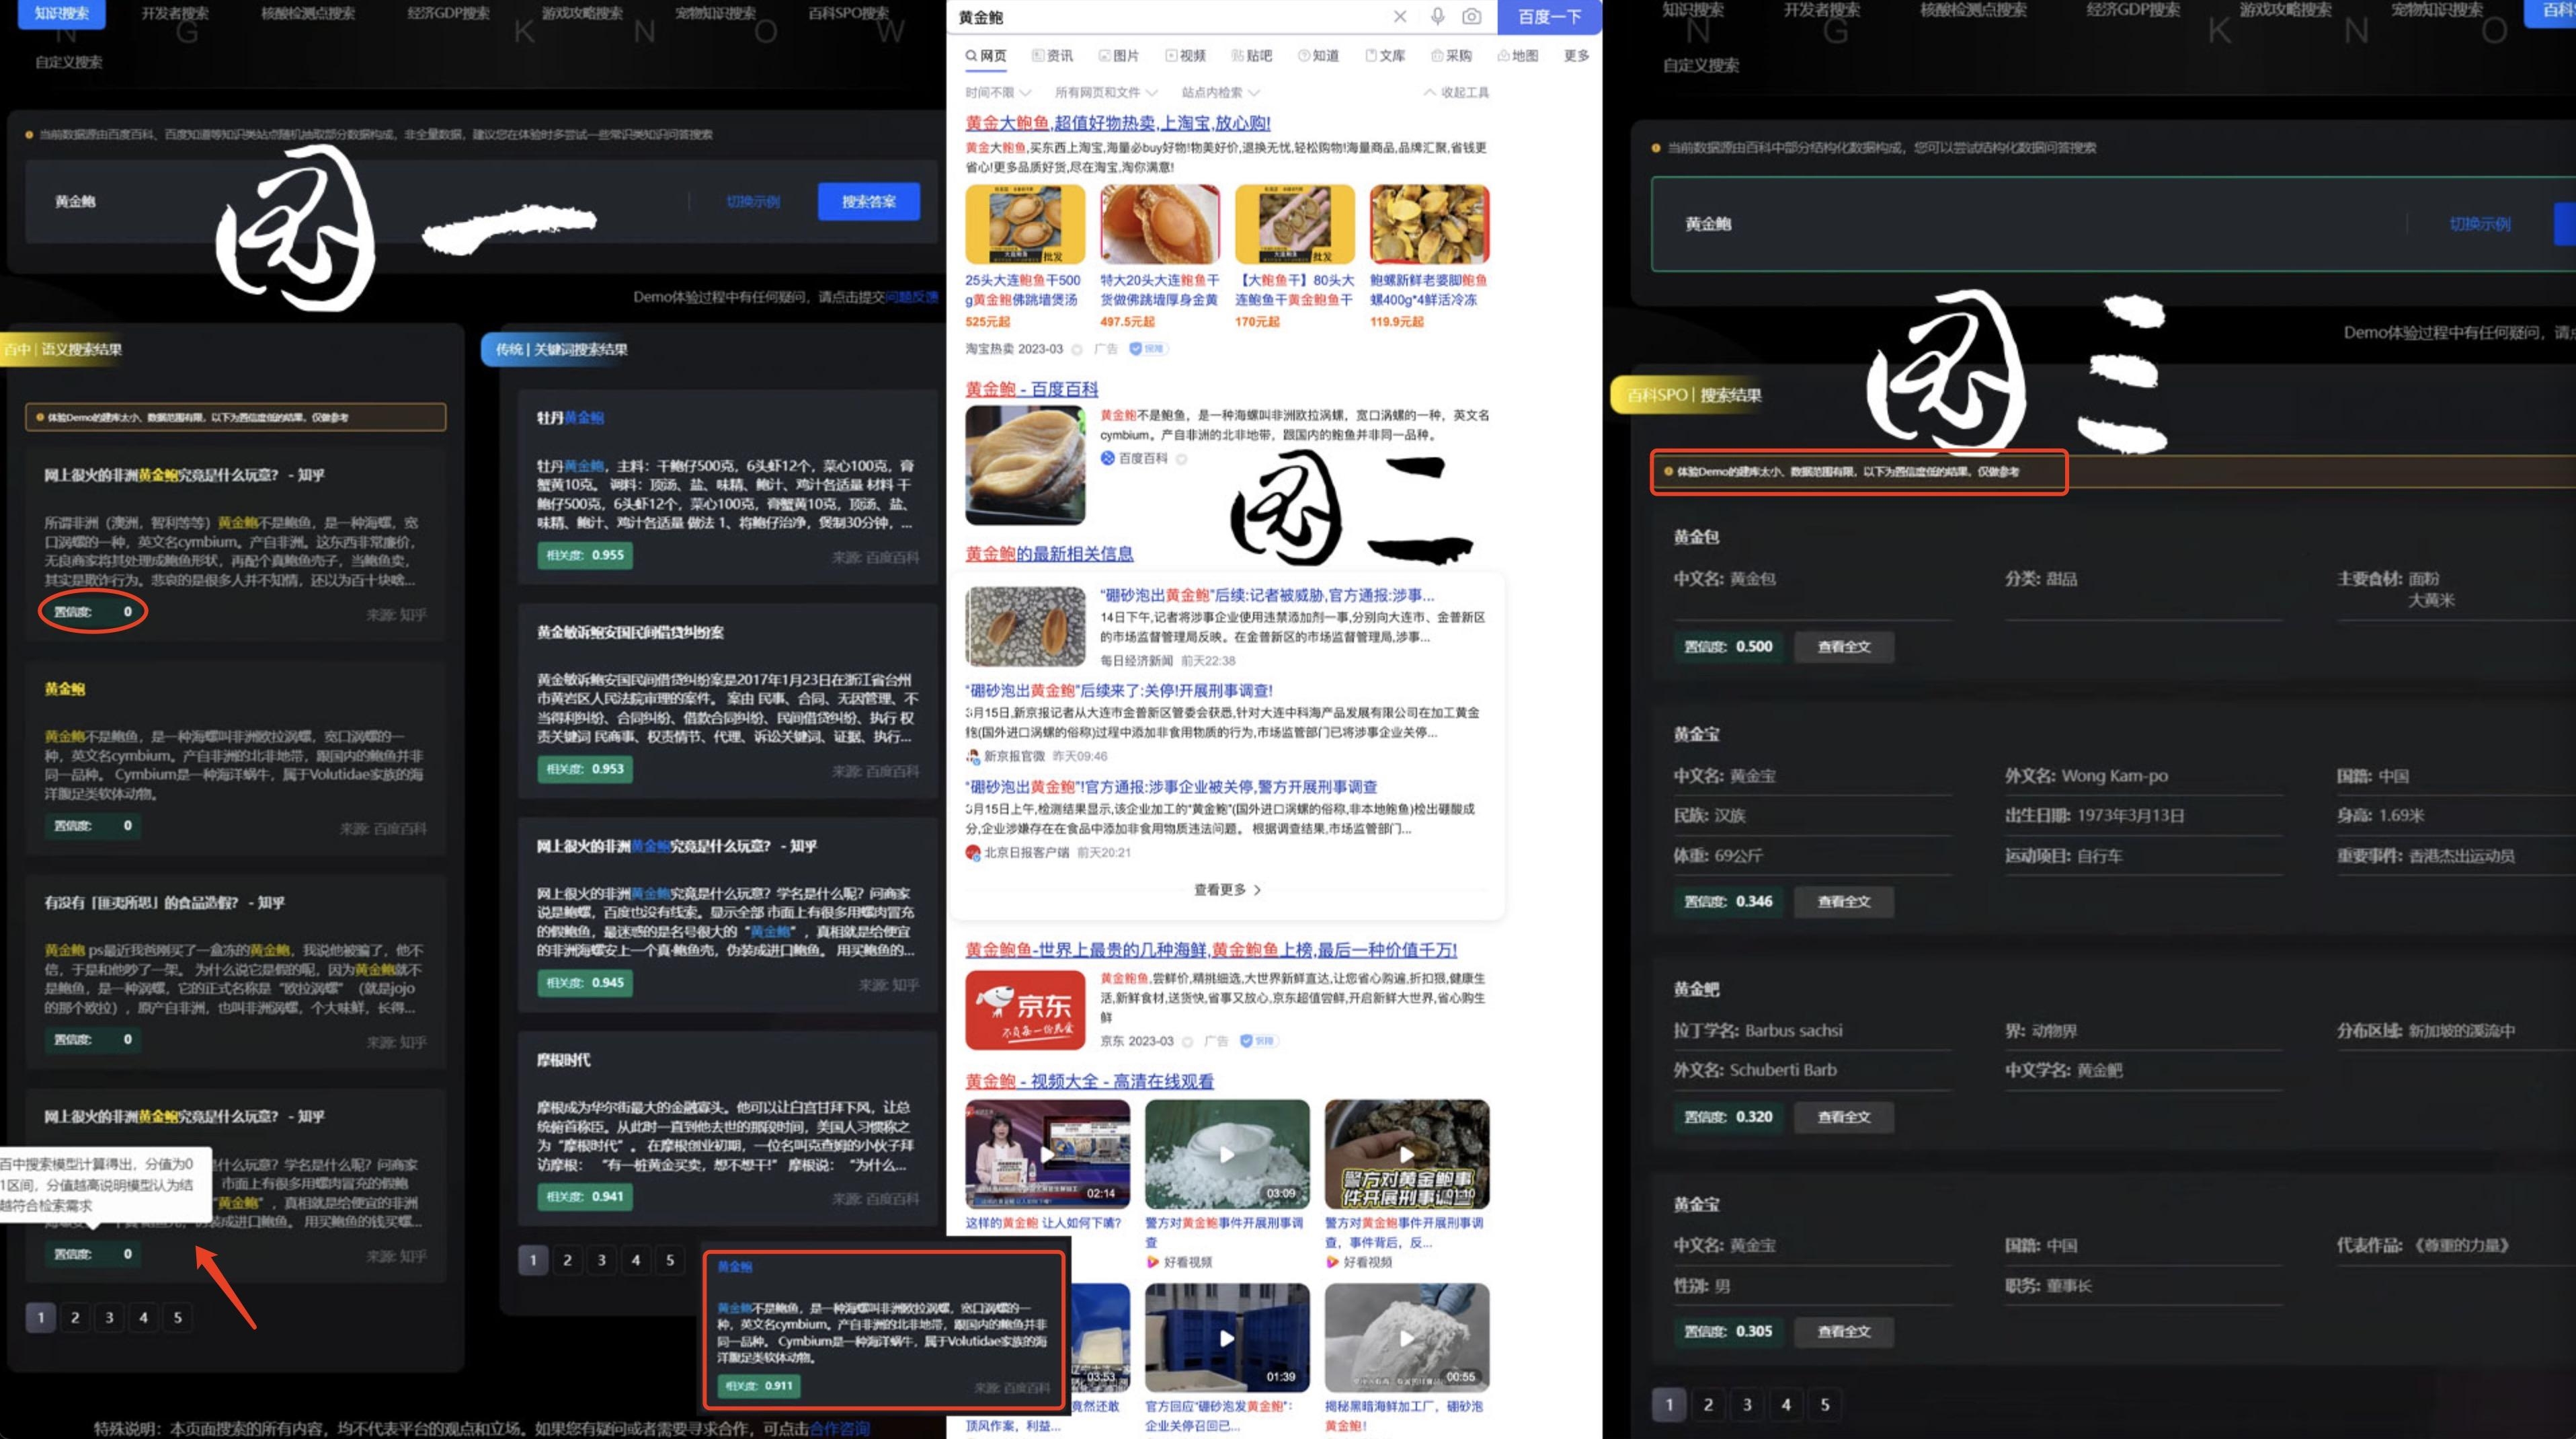This screenshot has height=1439, width=2576.
Task: Play the 01:39 blue containers video
Action: pyautogui.click(x=1227, y=1338)
